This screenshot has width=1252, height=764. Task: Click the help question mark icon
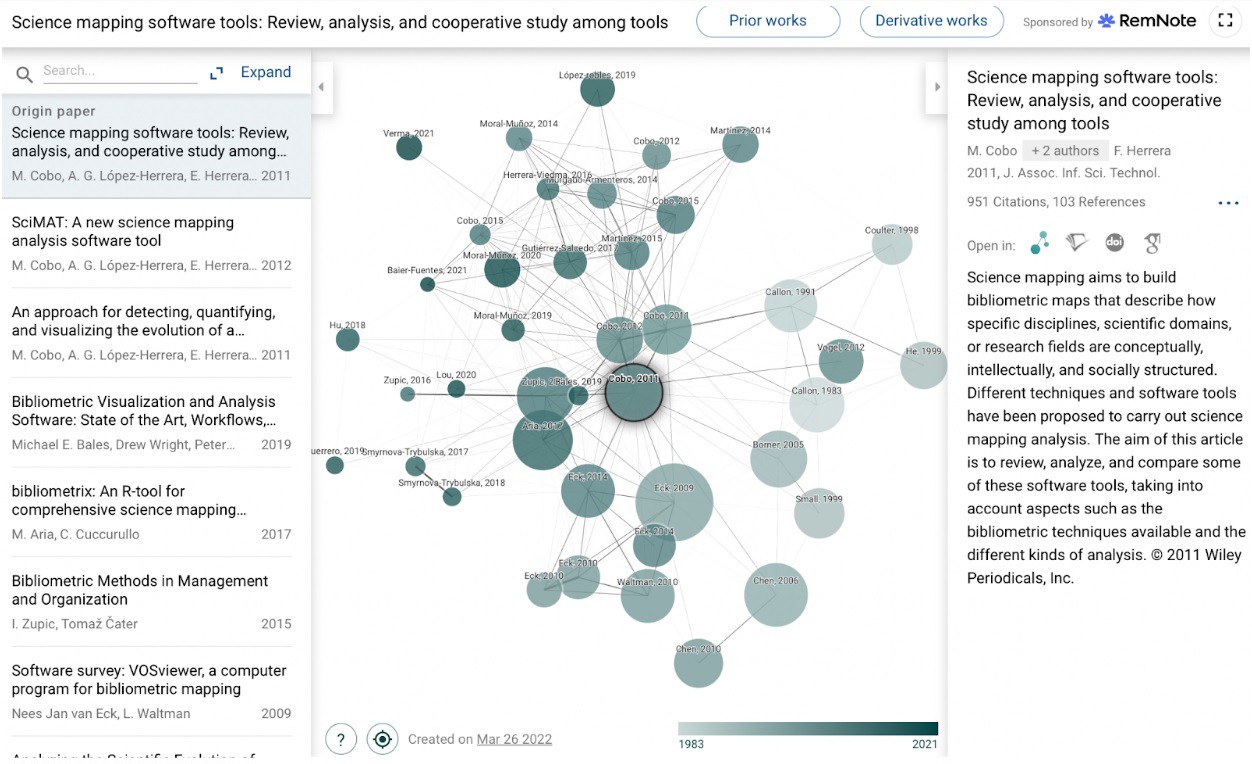click(341, 739)
